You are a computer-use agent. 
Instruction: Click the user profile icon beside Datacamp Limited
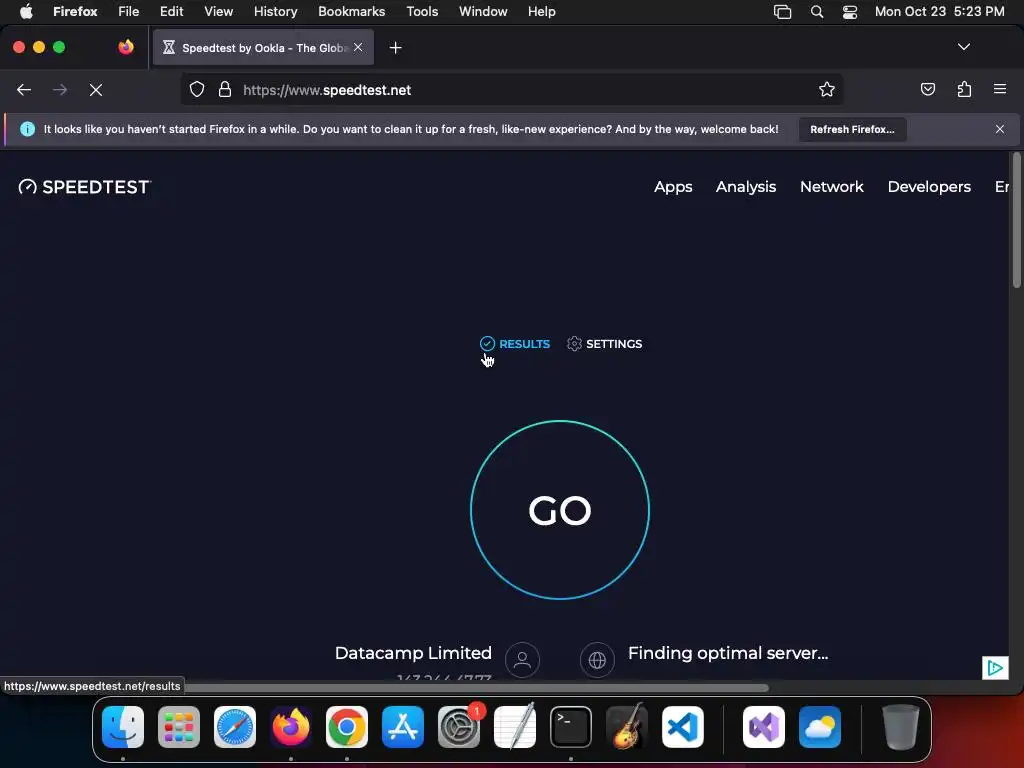[522, 660]
